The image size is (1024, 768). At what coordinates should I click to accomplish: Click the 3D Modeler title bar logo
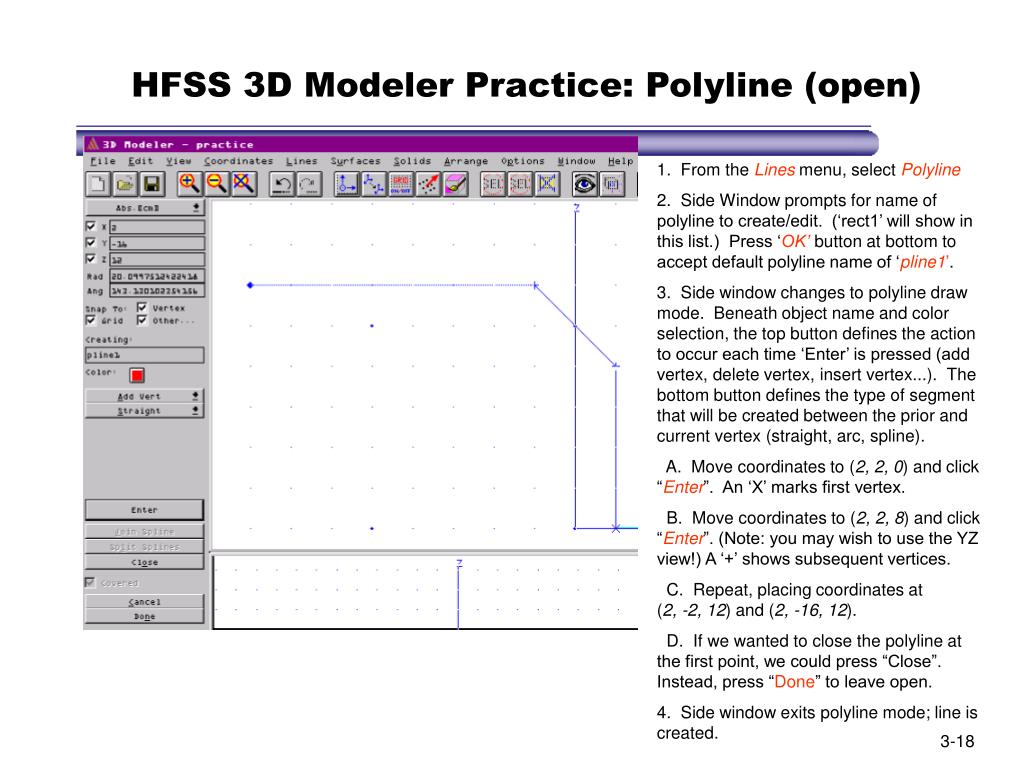(x=93, y=144)
